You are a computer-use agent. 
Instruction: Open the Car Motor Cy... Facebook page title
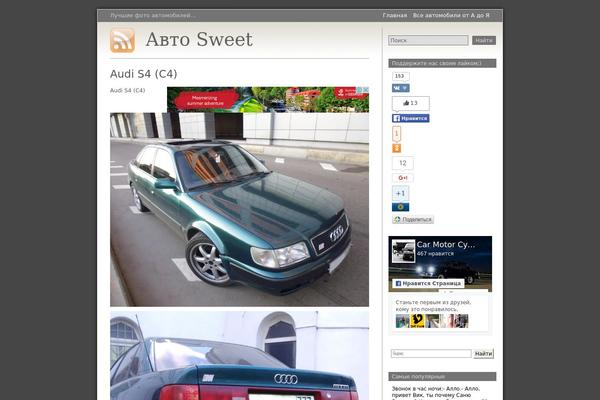(x=446, y=245)
